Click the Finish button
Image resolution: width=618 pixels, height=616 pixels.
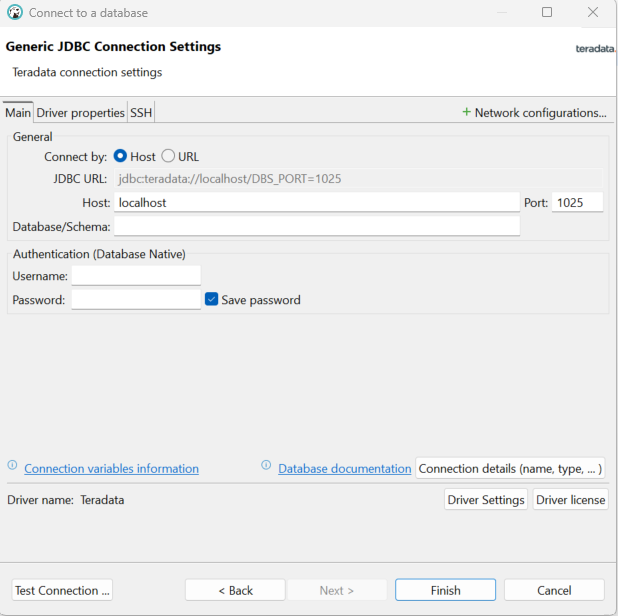coord(445,590)
